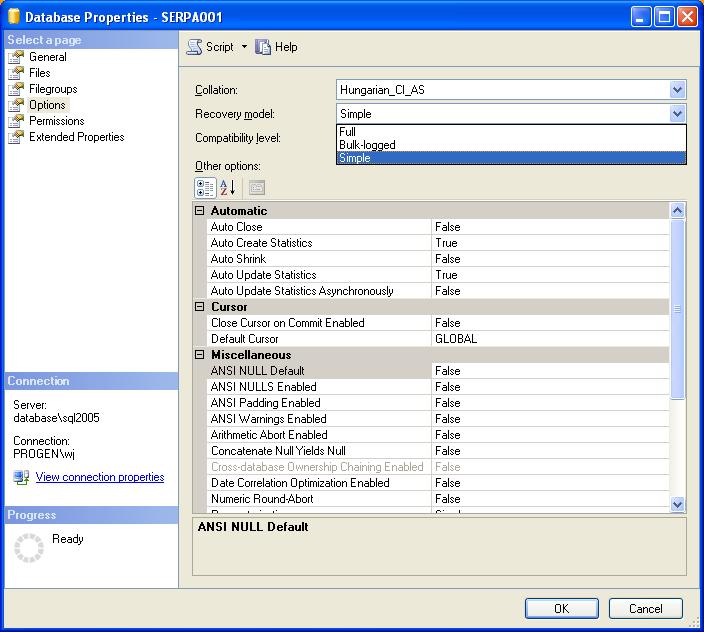Open the General page
This screenshot has height=632, width=704.
(47, 57)
